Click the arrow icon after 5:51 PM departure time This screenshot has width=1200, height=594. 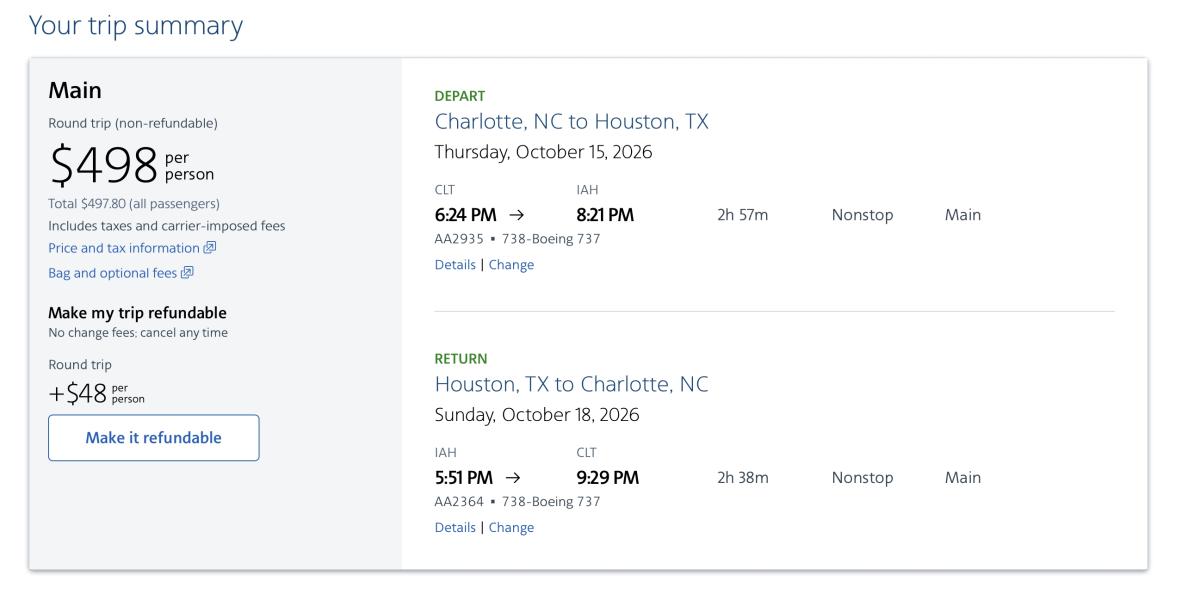(513, 478)
